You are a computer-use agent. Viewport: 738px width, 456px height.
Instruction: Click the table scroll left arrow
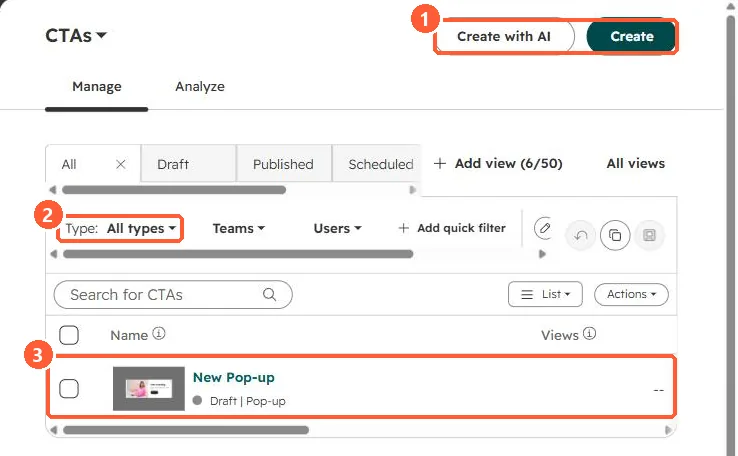[x=54, y=430]
